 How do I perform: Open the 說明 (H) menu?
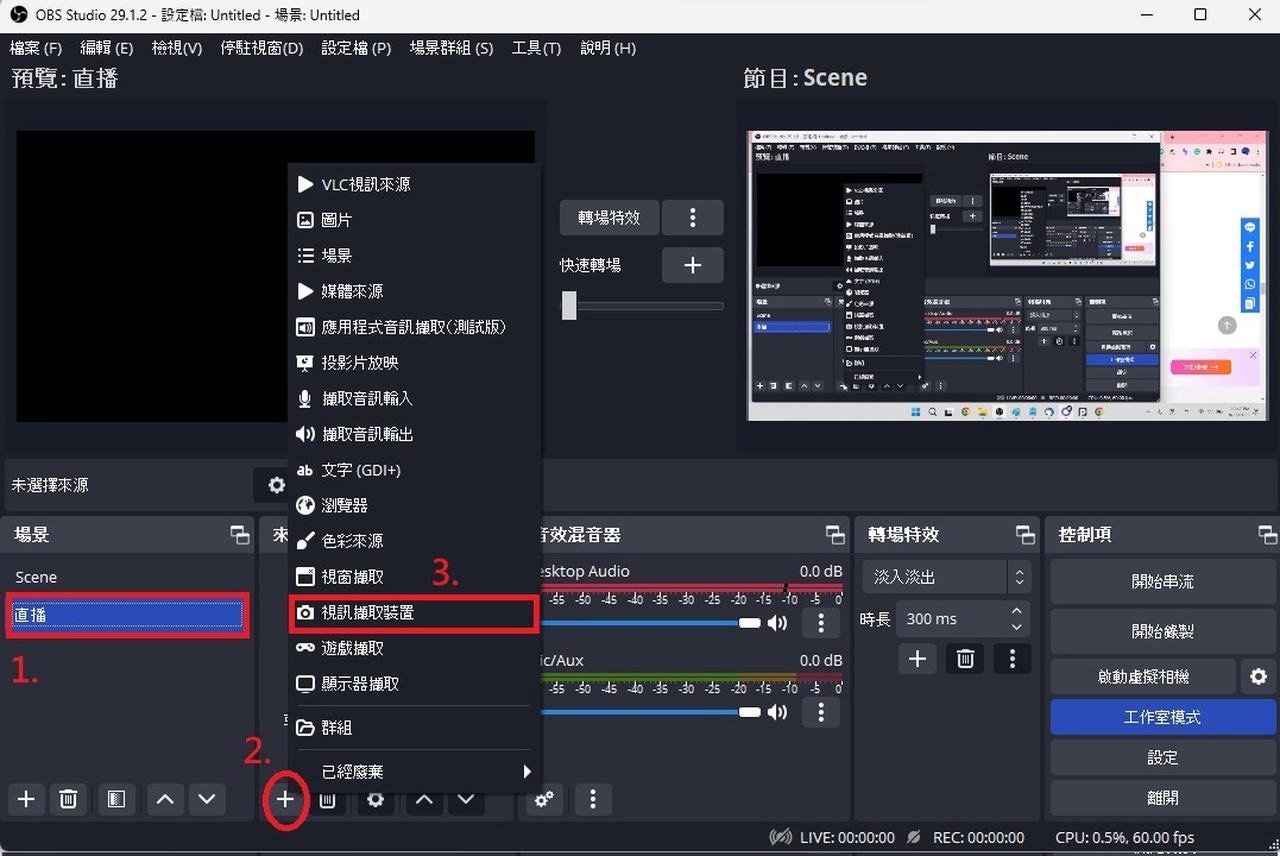point(608,48)
